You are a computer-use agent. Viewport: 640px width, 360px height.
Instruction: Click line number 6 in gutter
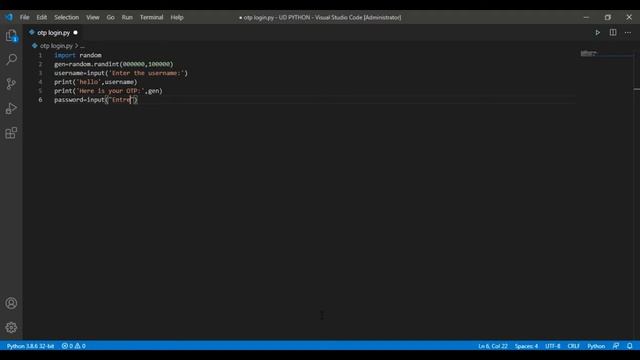[40, 100]
